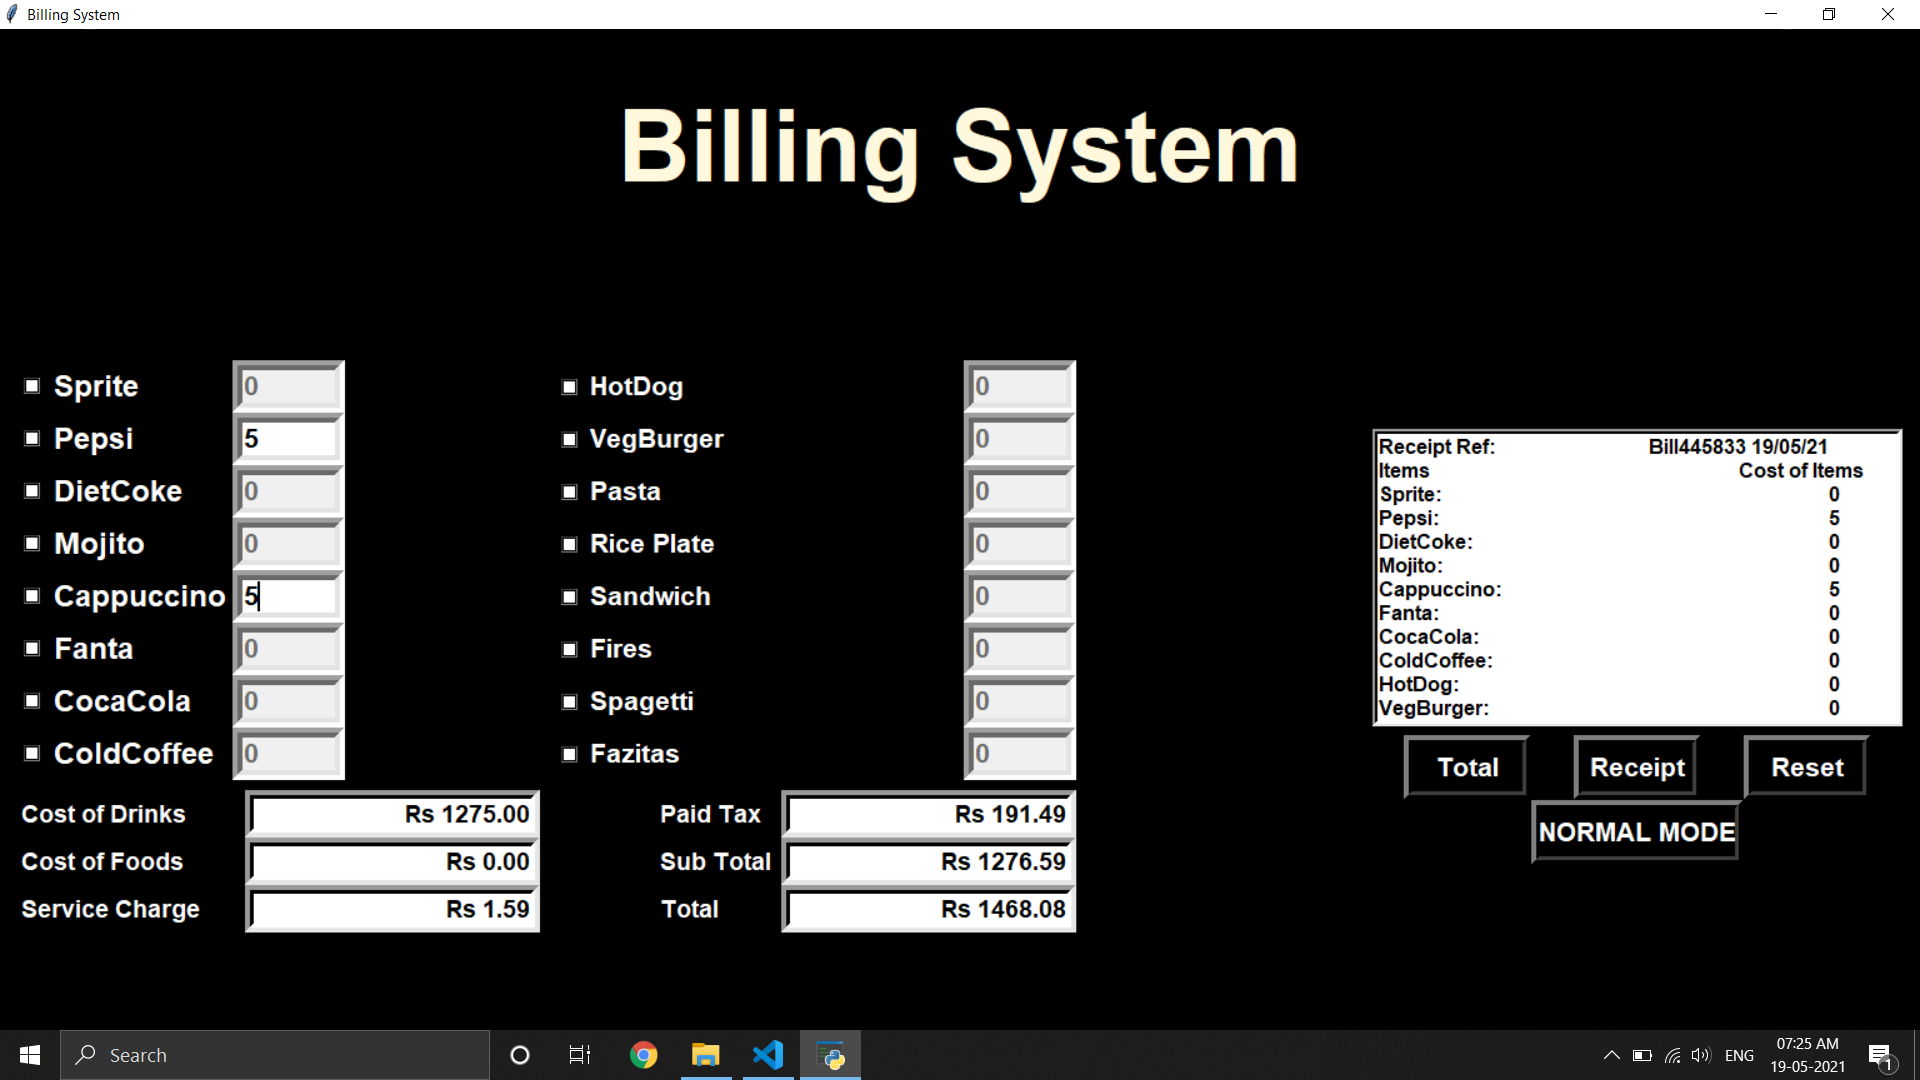Enable the Sprite checkbox
This screenshot has width=1920, height=1080.
pos(30,386)
